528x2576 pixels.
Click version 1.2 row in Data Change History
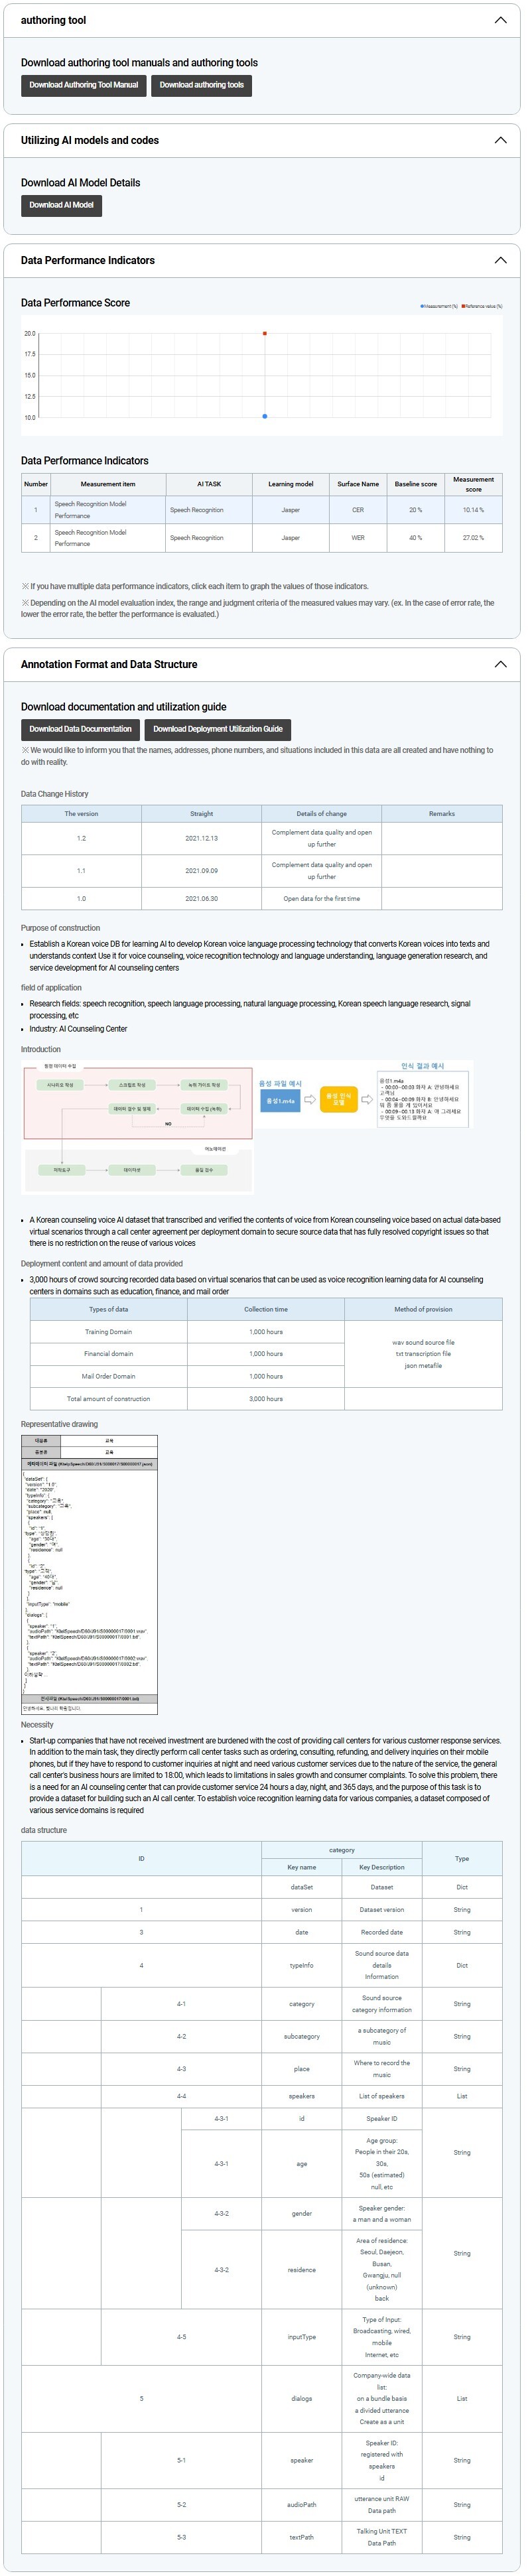point(262,838)
